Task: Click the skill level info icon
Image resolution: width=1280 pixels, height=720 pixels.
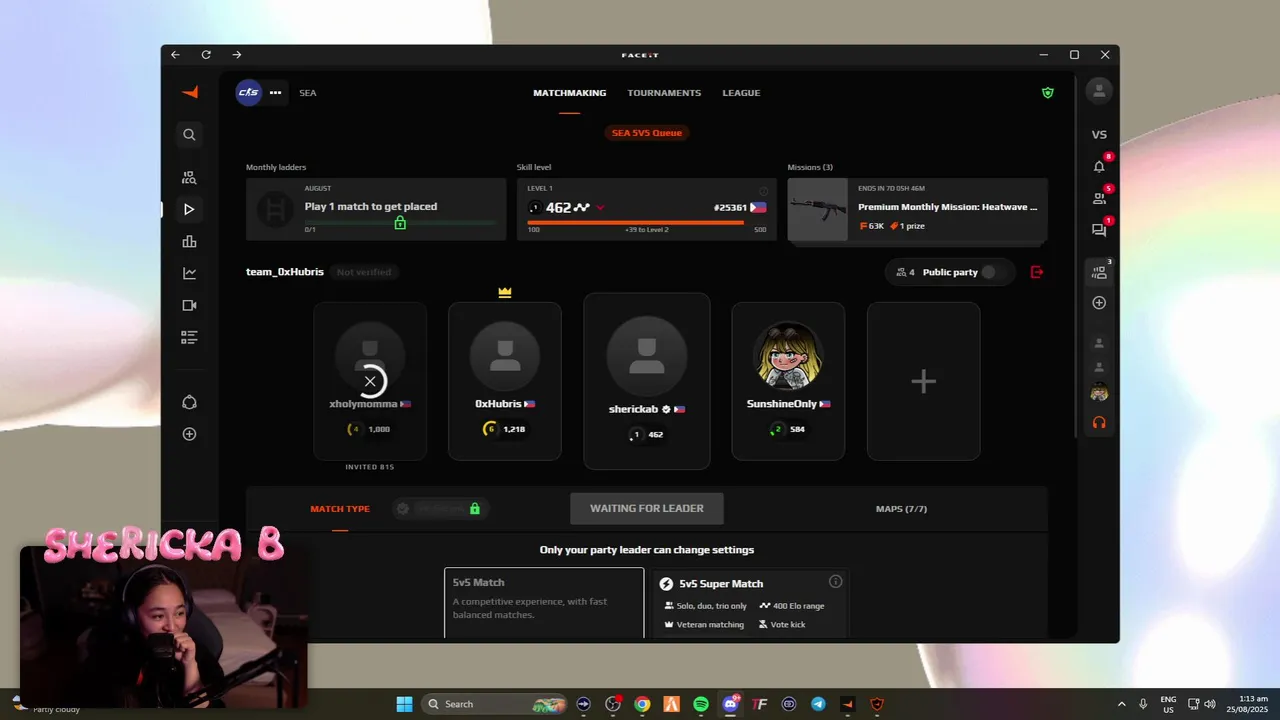Action: (x=763, y=190)
